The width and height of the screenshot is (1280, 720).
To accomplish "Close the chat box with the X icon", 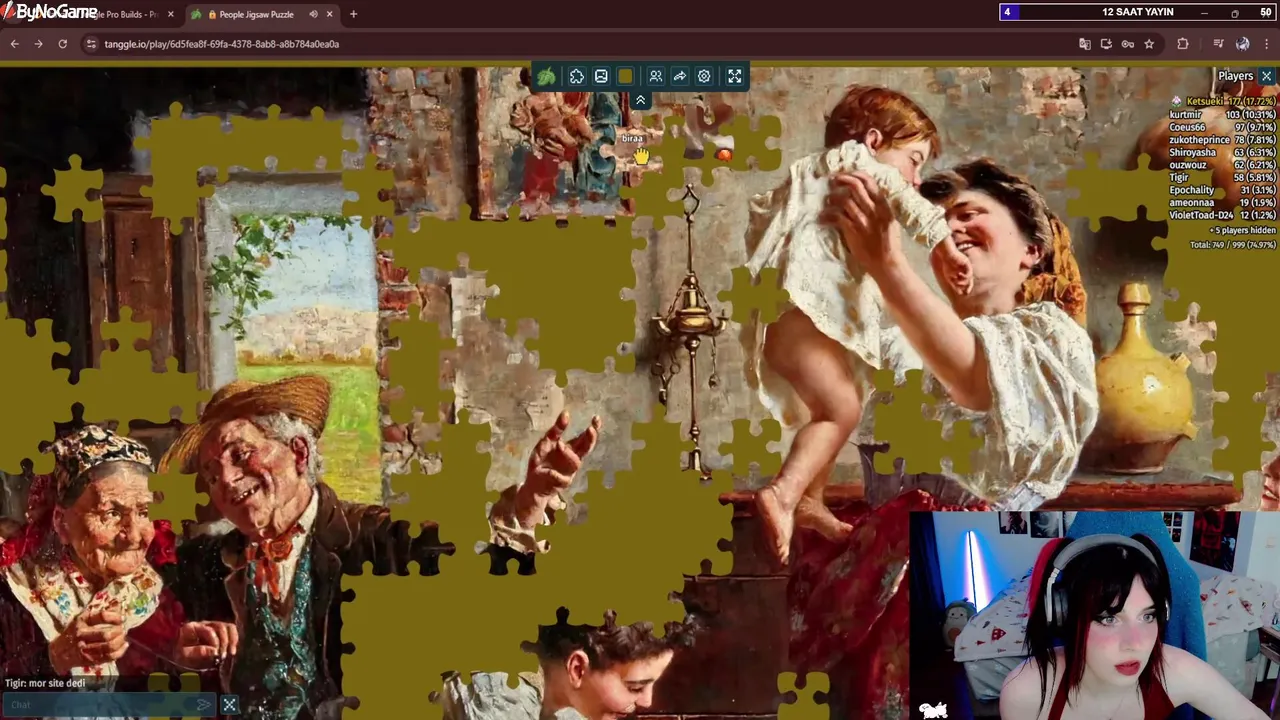I will click(x=229, y=705).
